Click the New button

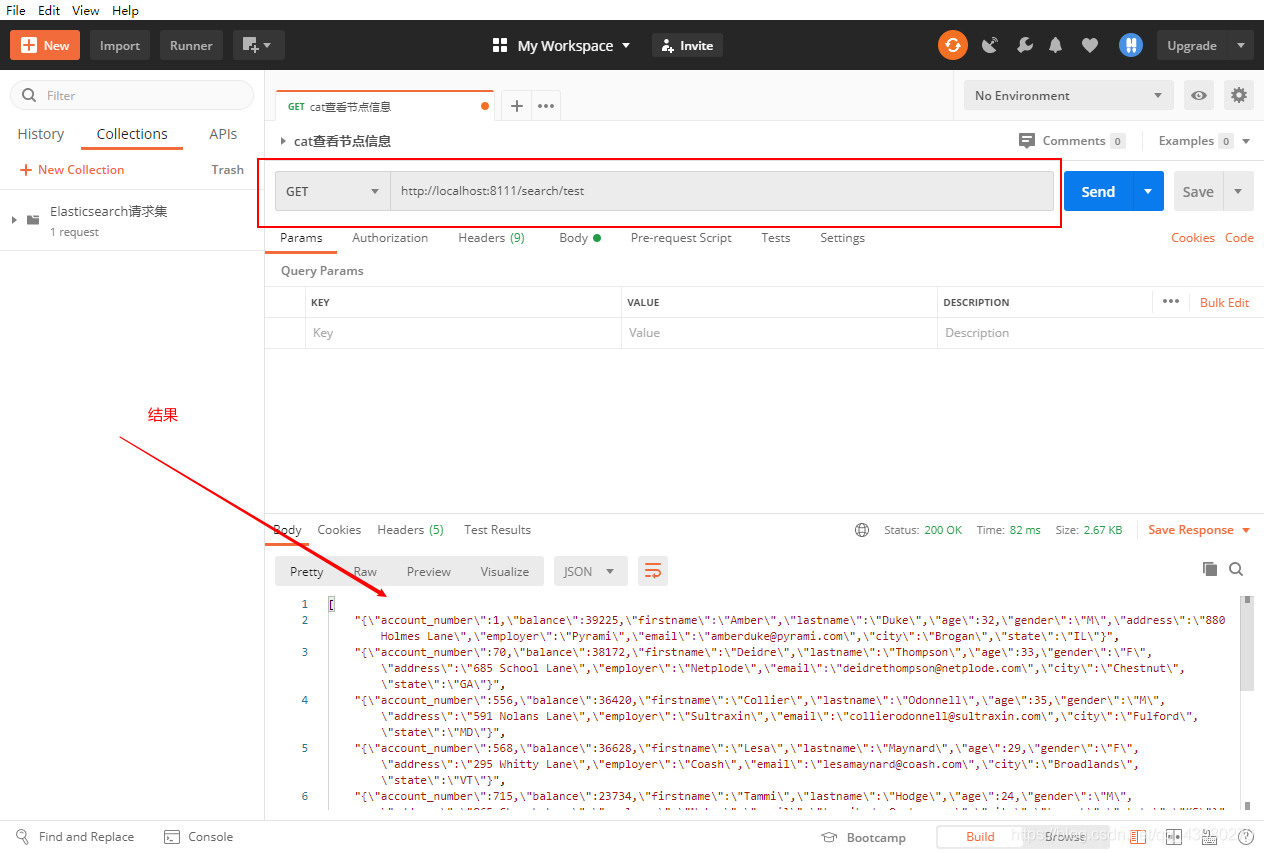(x=45, y=45)
